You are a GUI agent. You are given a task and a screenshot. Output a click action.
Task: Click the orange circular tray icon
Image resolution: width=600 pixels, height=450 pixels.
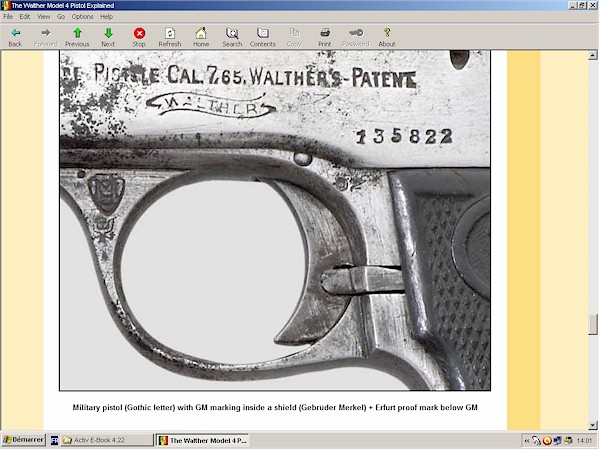click(547, 441)
